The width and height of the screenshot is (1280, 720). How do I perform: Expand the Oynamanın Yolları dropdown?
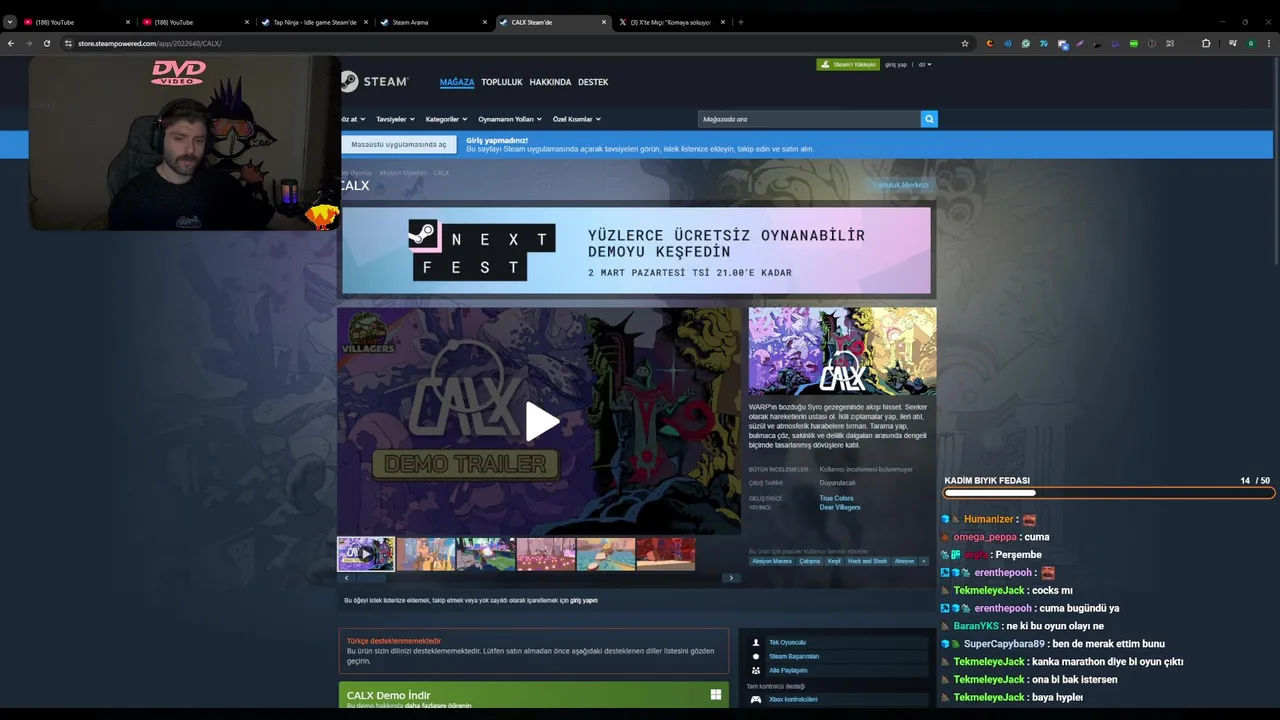(509, 119)
